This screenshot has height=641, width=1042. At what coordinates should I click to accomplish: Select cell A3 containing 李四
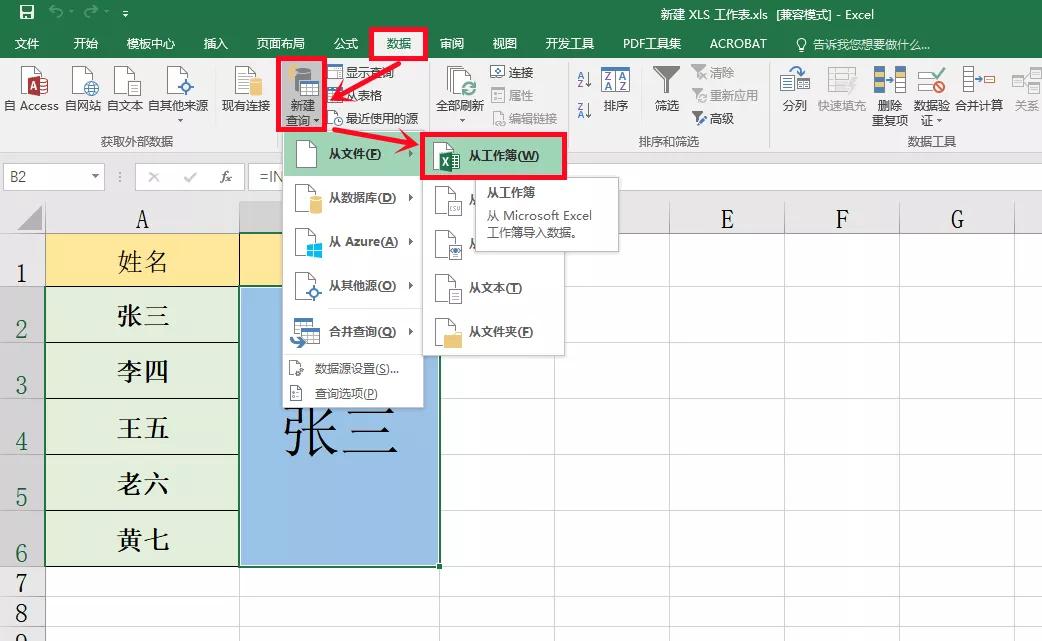click(142, 371)
